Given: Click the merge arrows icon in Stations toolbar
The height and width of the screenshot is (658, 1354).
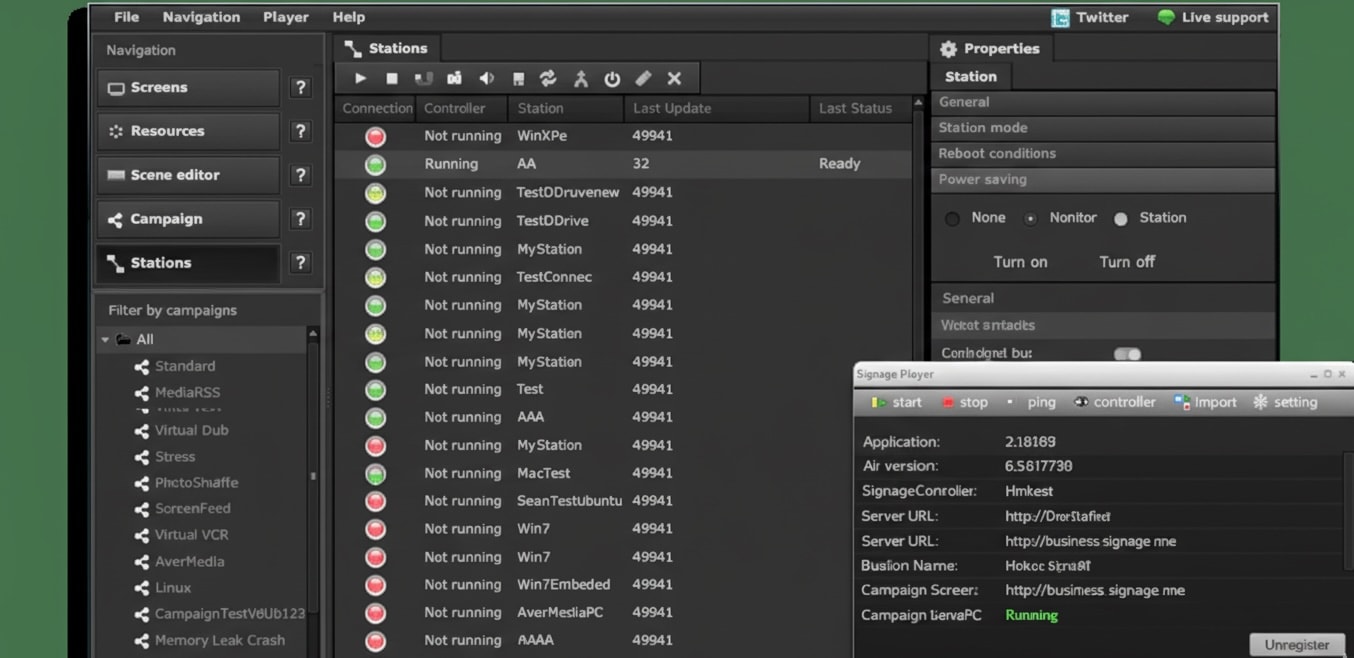Looking at the screenshot, I should (580, 78).
